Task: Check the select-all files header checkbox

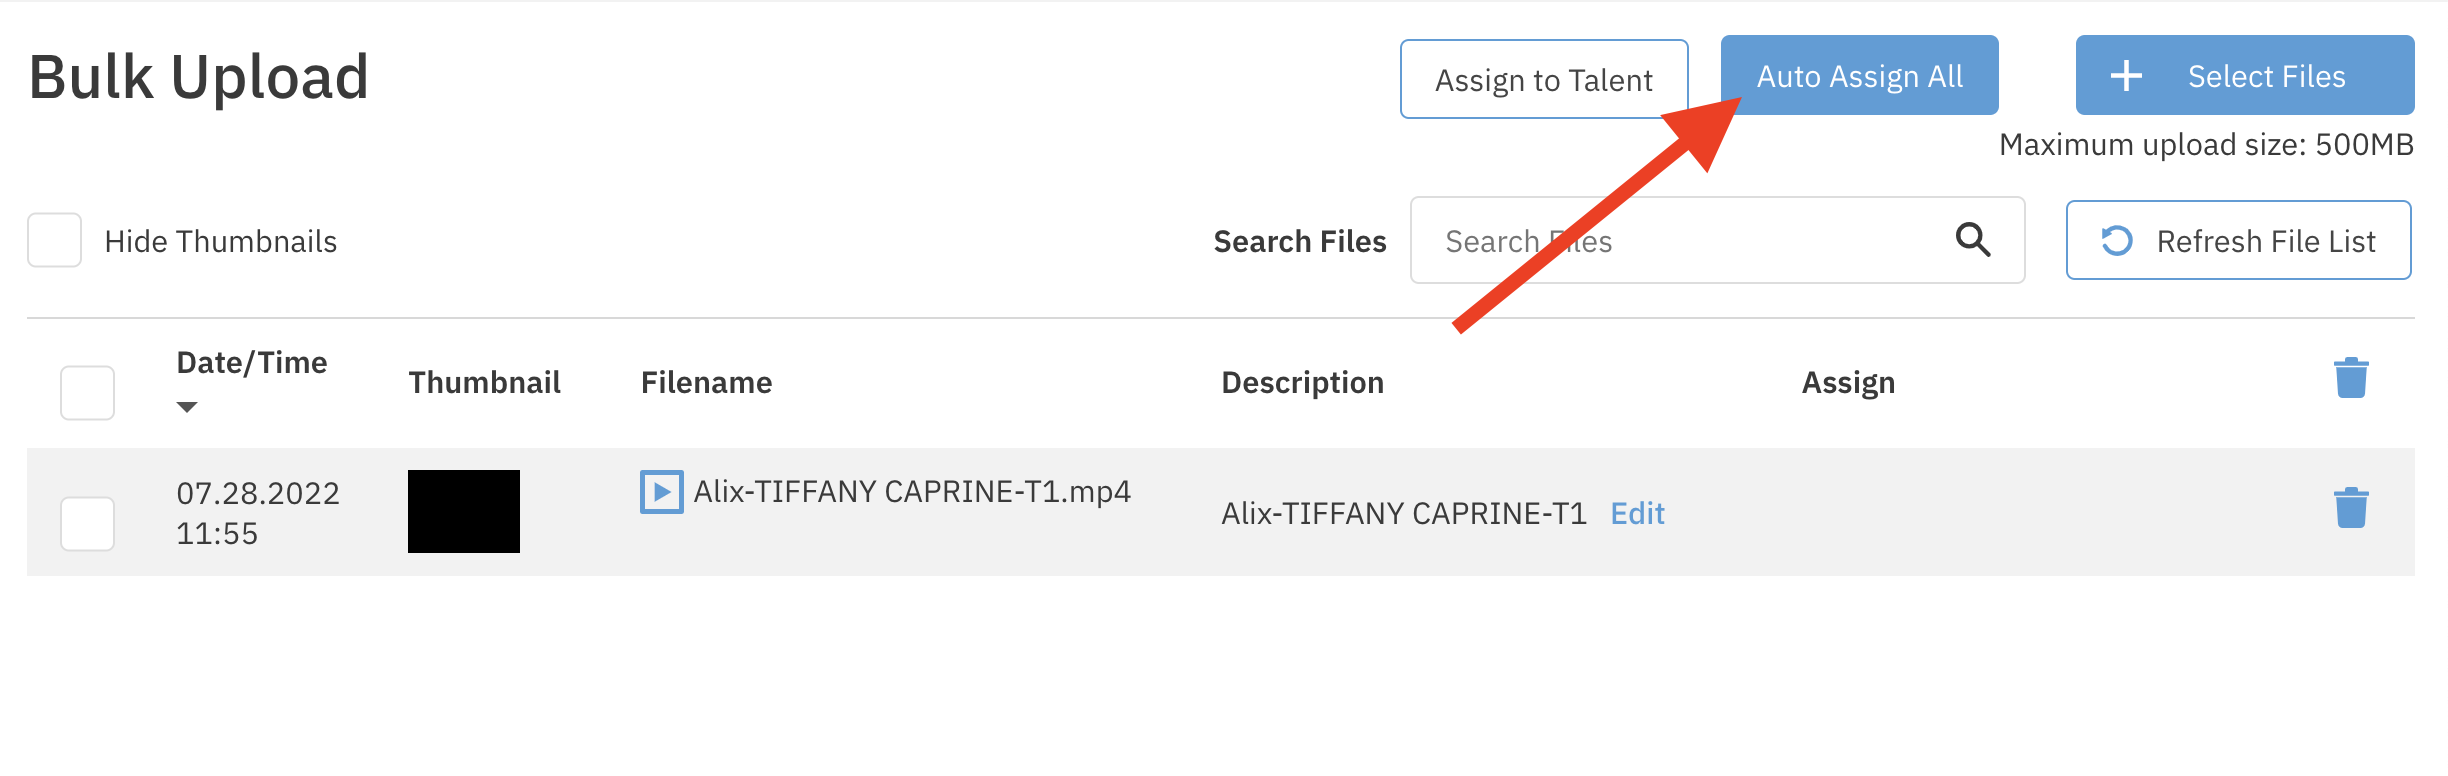Action: point(88,393)
